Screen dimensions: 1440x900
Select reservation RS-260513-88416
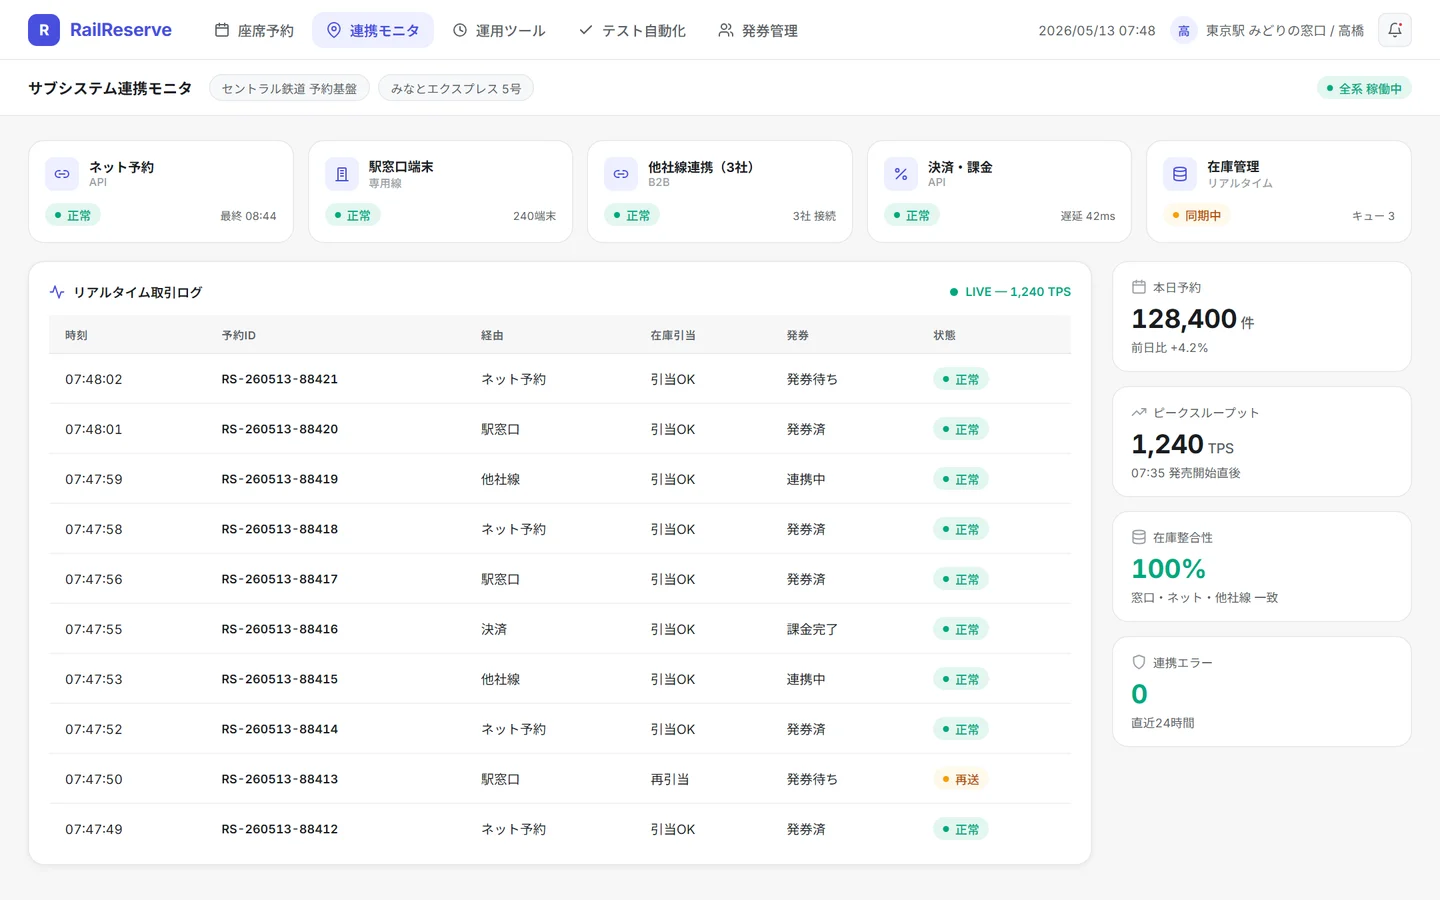tap(280, 629)
